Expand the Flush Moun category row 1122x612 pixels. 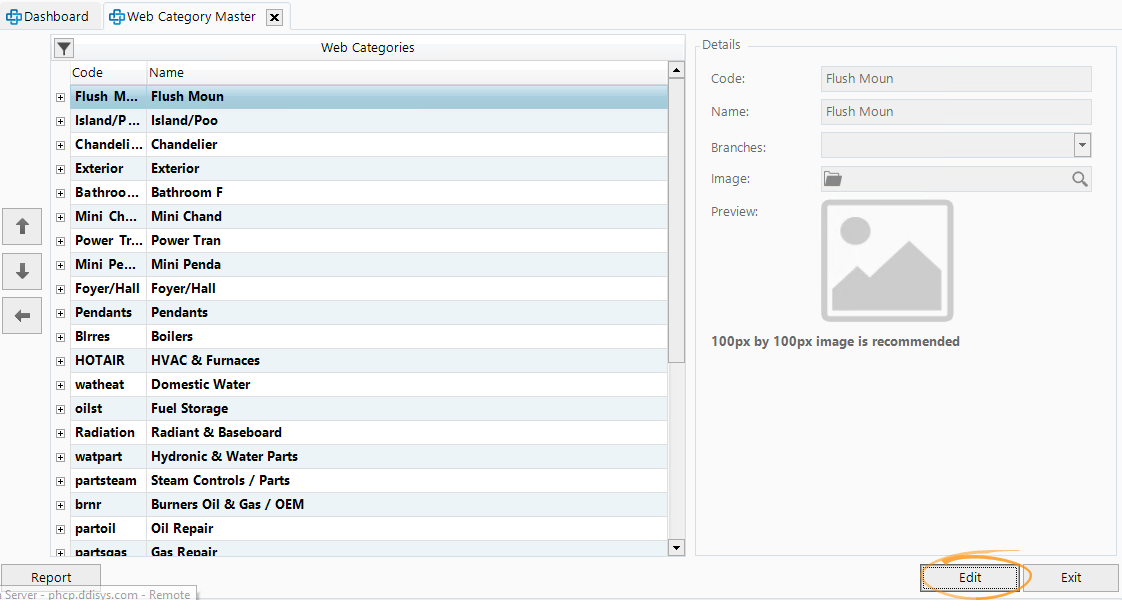pos(60,97)
